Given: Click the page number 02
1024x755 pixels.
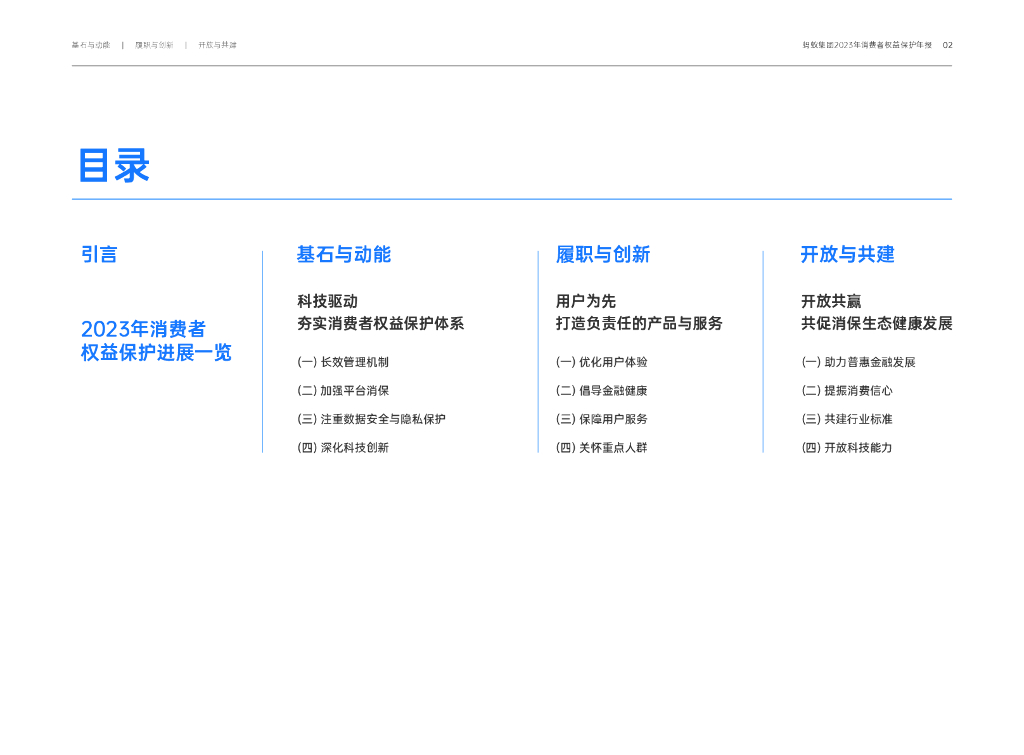Looking at the screenshot, I should click(948, 45).
